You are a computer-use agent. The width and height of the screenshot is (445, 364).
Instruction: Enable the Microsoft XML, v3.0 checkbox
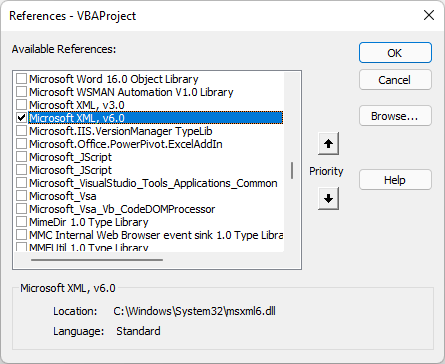pos(22,105)
